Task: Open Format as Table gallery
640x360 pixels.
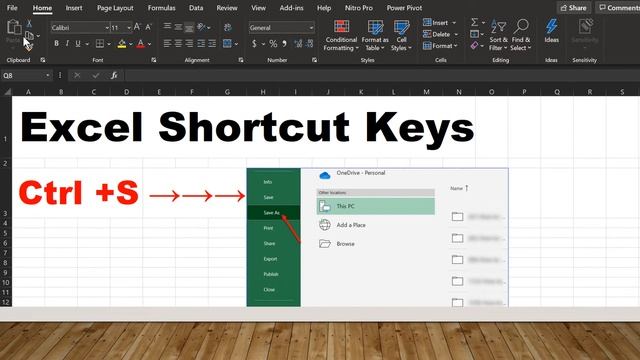Action: click(375, 35)
